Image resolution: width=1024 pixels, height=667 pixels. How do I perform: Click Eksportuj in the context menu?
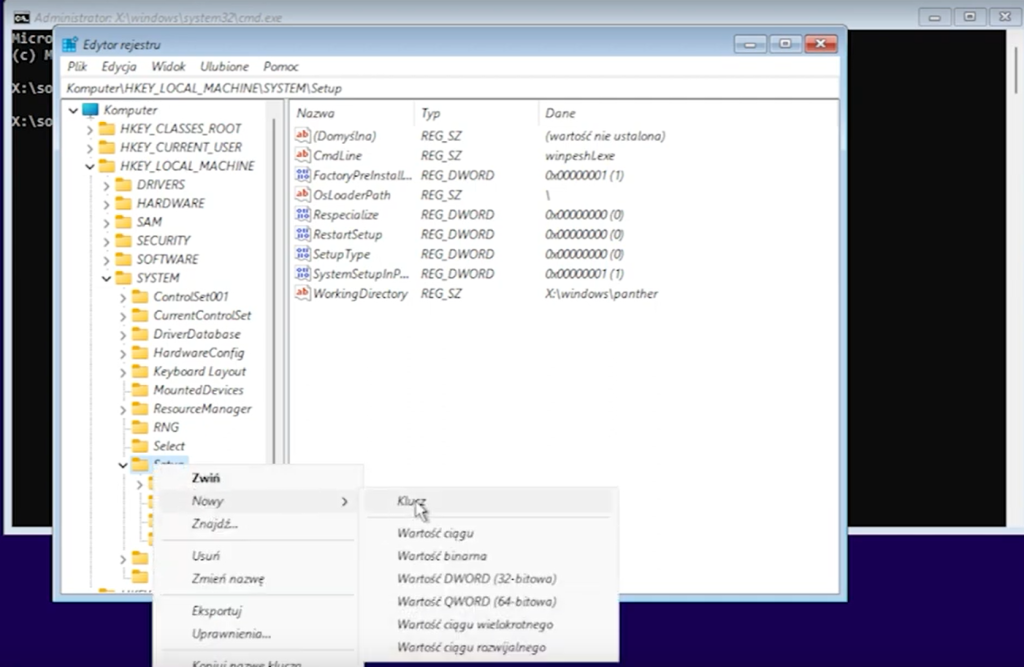coord(258,611)
